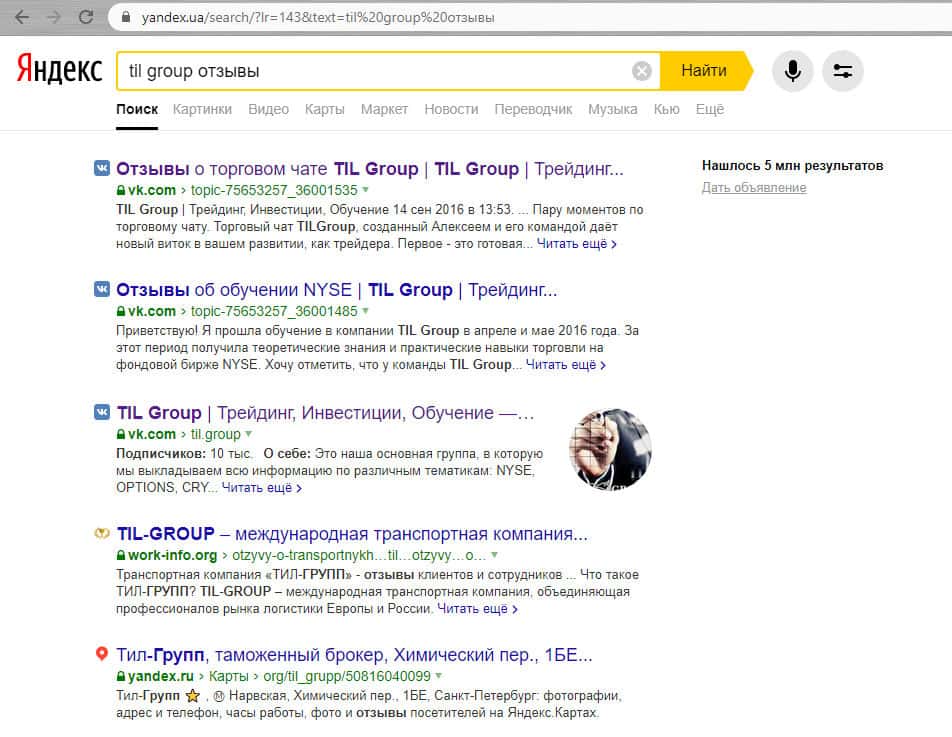This screenshot has height=737, width=952.
Task: Open 'TIL Group | Трейдинг, Инвестиции, Обучение' result
Action: (x=325, y=413)
